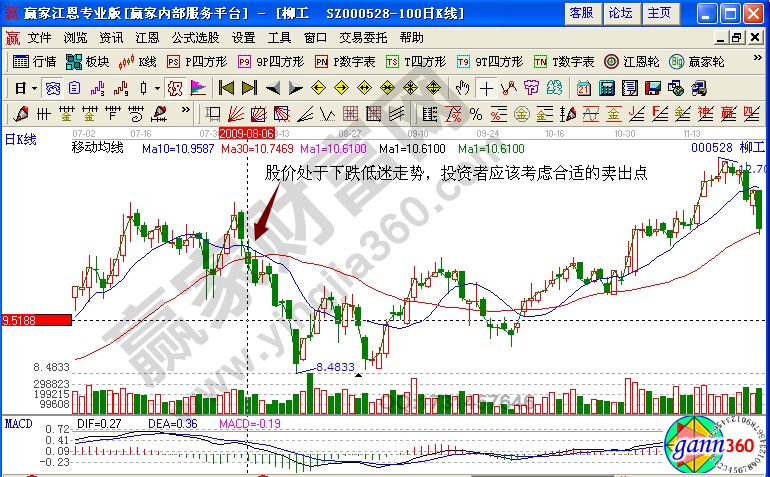Image resolution: width=770 pixels, height=477 pixels.
Task: Expand the 日 period dropdown arrow
Action: pyautogui.click(x=34, y=88)
